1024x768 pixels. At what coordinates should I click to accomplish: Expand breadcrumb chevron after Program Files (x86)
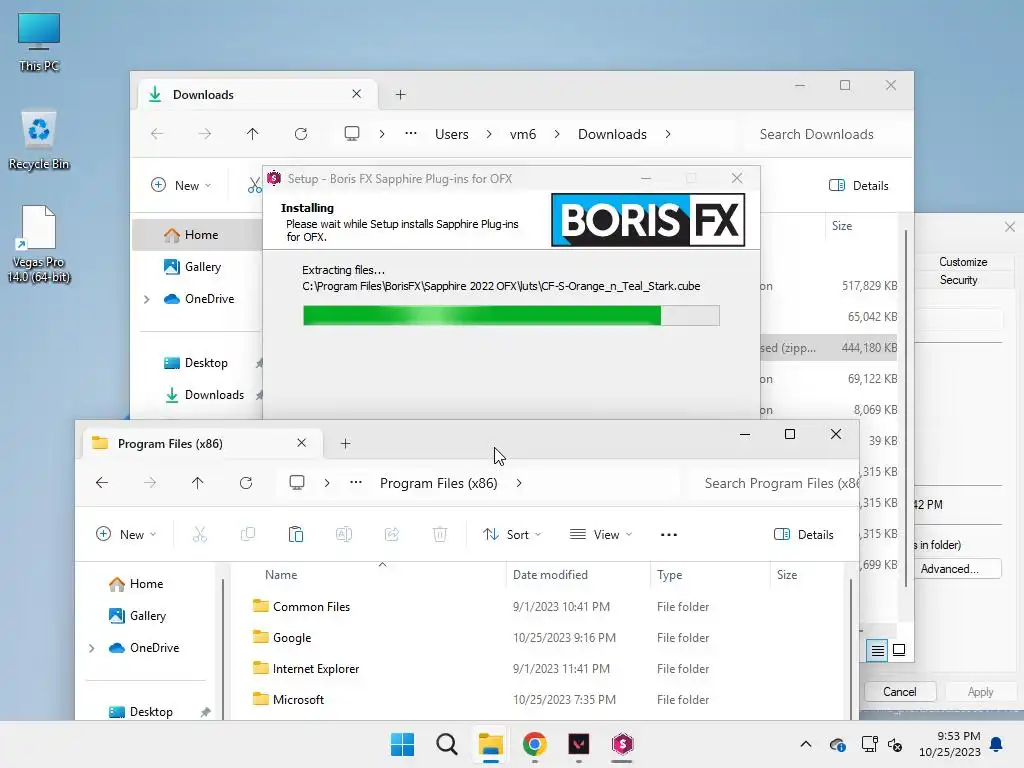(x=519, y=483)
